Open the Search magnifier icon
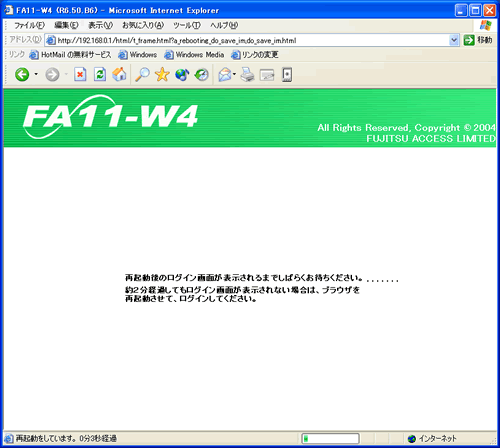This screenshot has width=500, height=448. [x=142, y=74]
